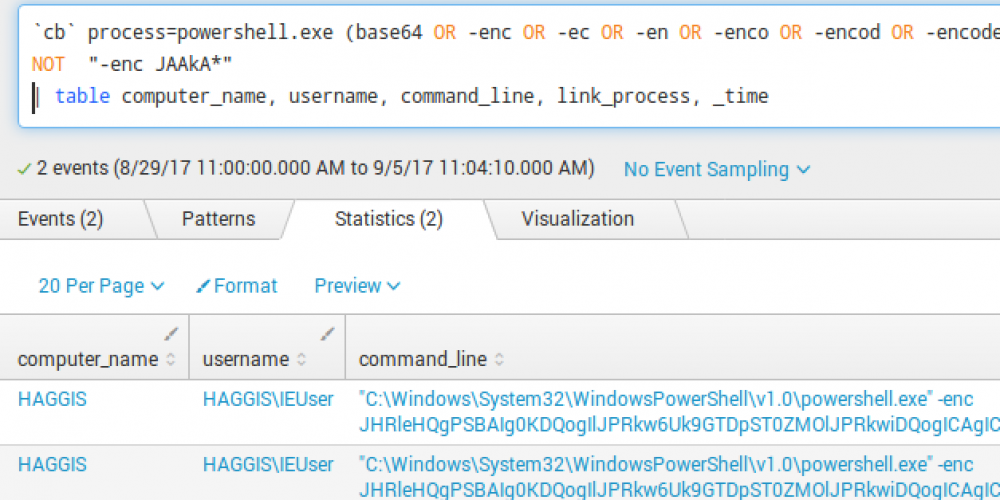Click the green checkmark job status icon
The height and width of the screenshot is (500, 1000).
point(24,169)
